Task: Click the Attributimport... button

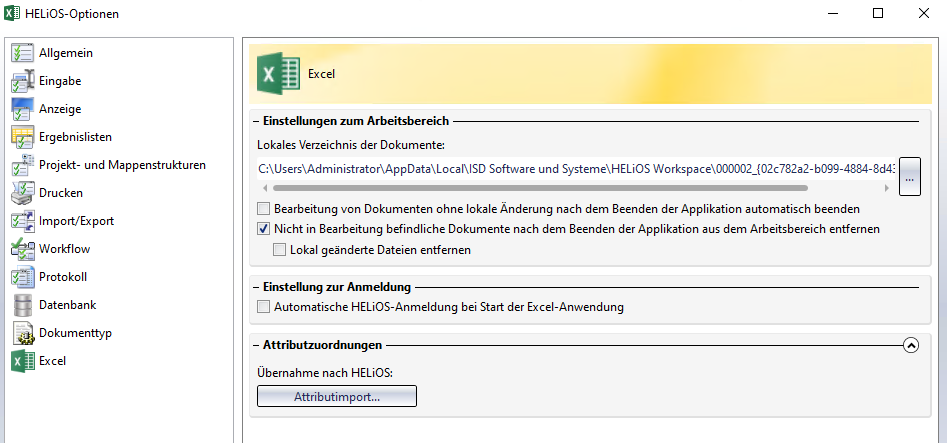Action: [x=336, y=397]
